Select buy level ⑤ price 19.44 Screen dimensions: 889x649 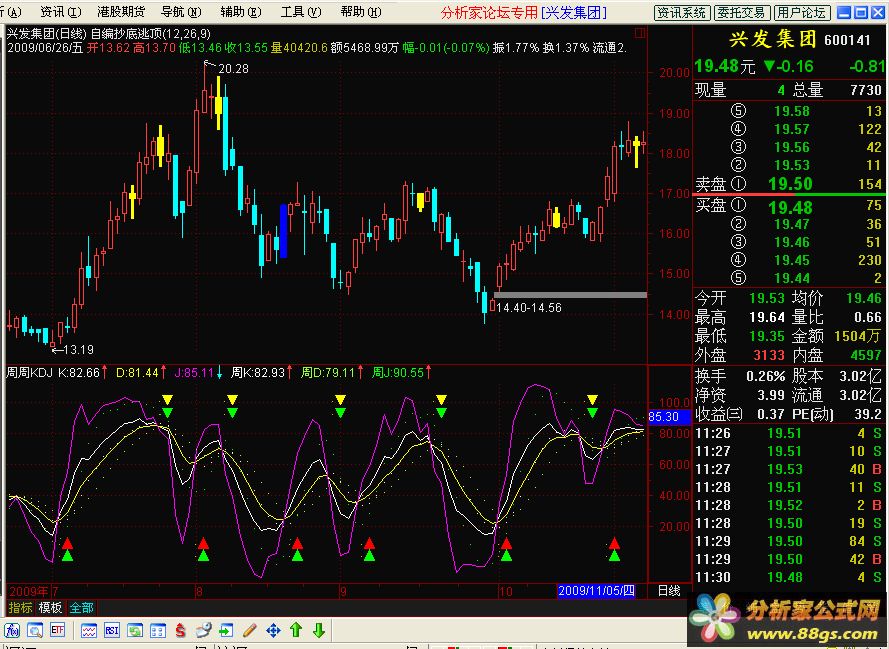[x=791, y=278]
